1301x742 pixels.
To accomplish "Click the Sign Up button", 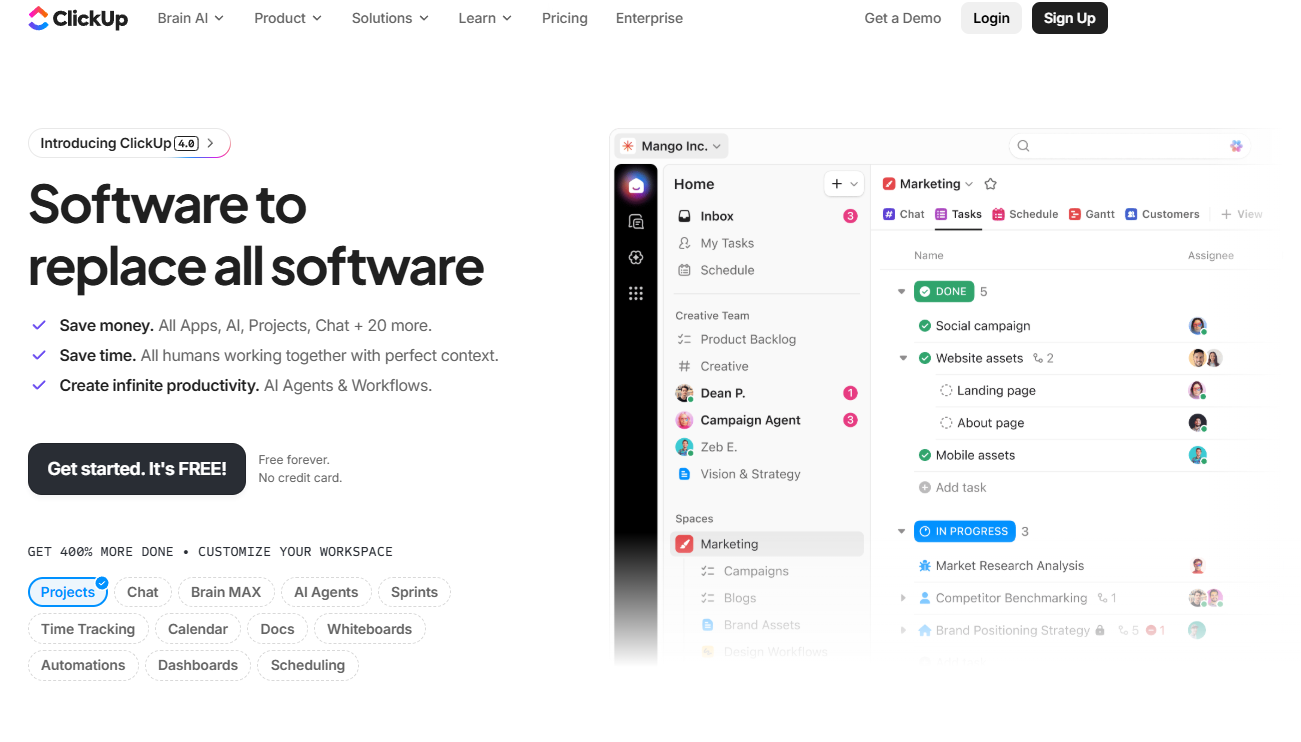I will (x=1070, y=18).
